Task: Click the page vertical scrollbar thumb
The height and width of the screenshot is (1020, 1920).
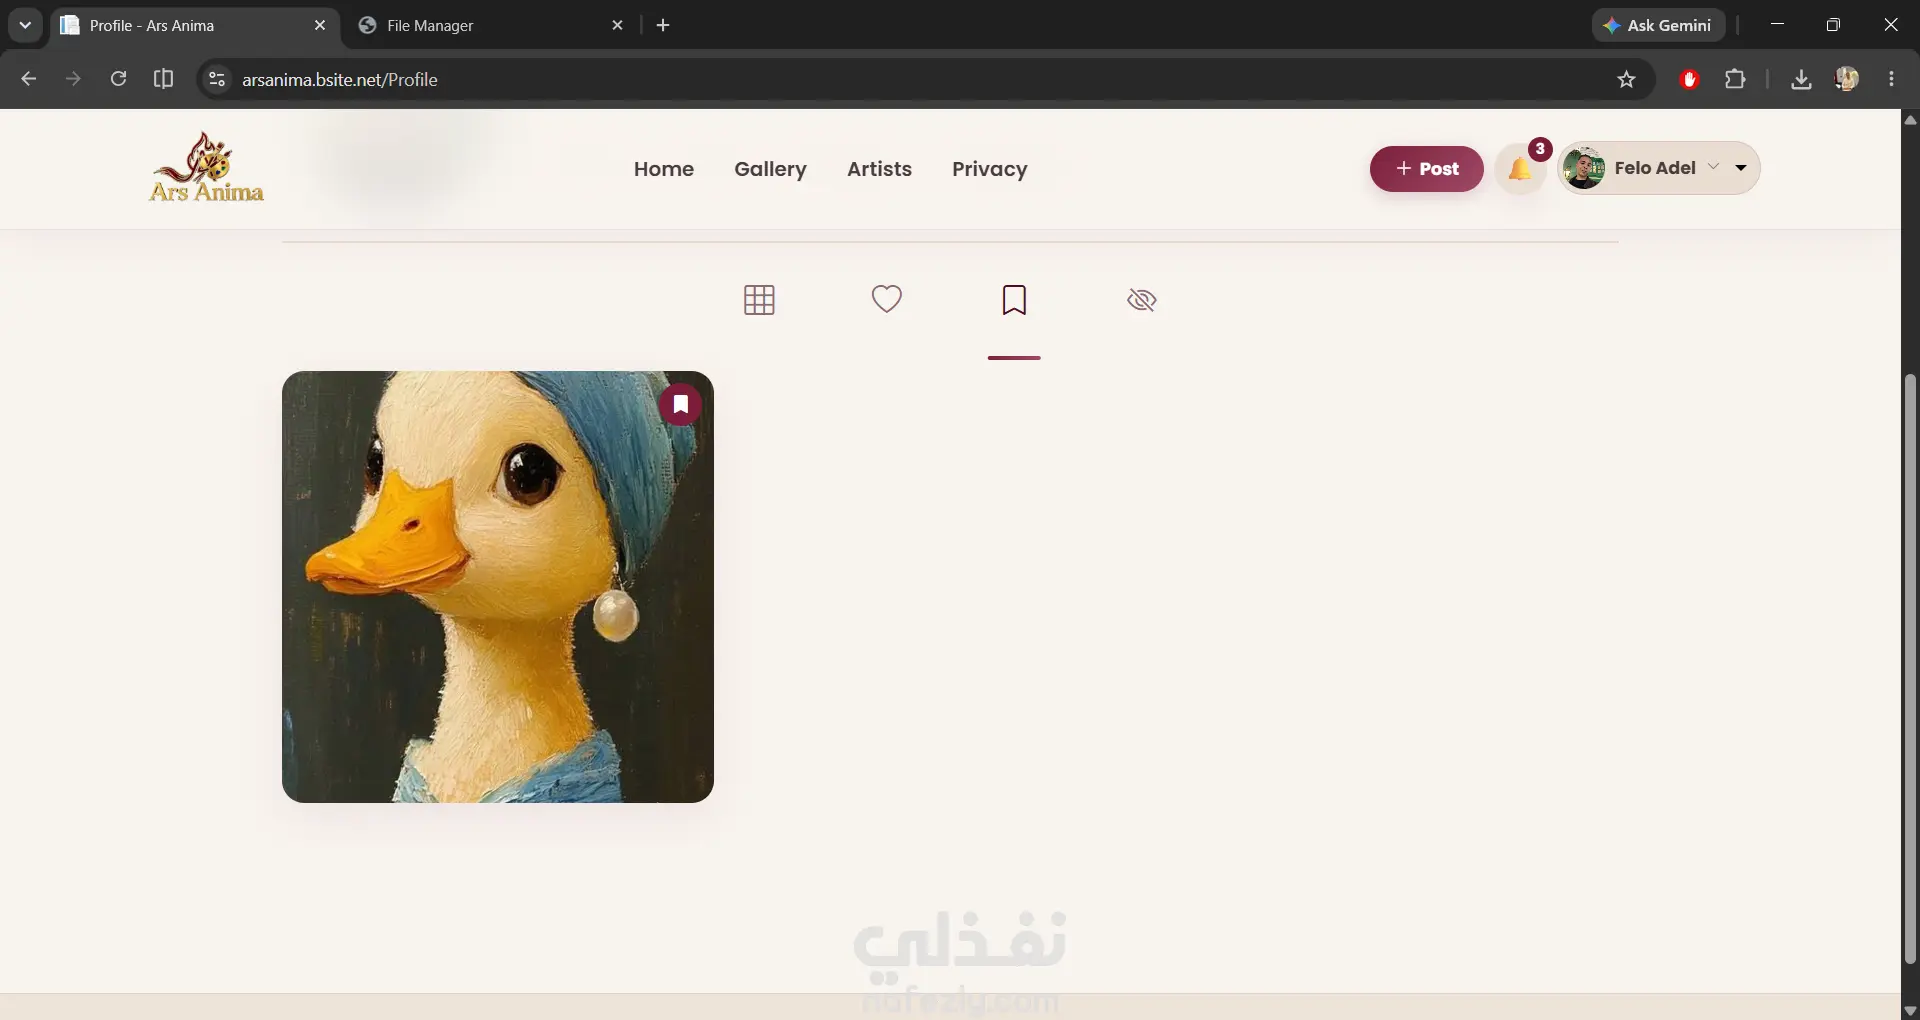Action: tap(1910, 668)
